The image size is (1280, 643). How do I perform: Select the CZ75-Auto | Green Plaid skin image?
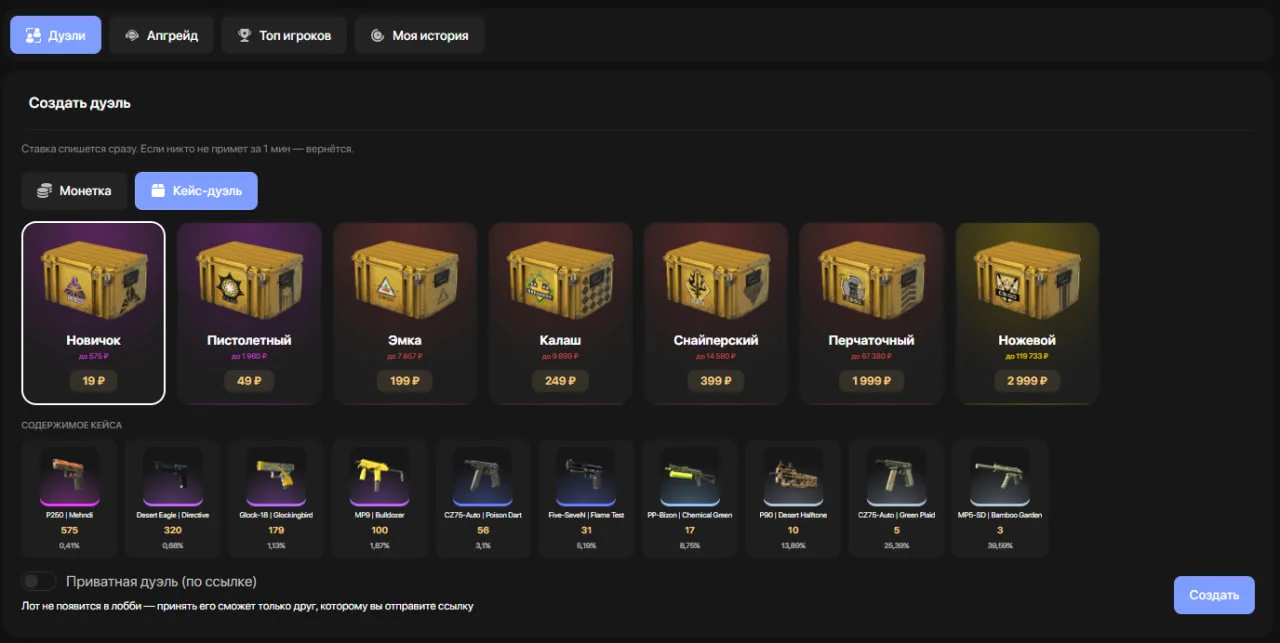[x=897, y=476]
